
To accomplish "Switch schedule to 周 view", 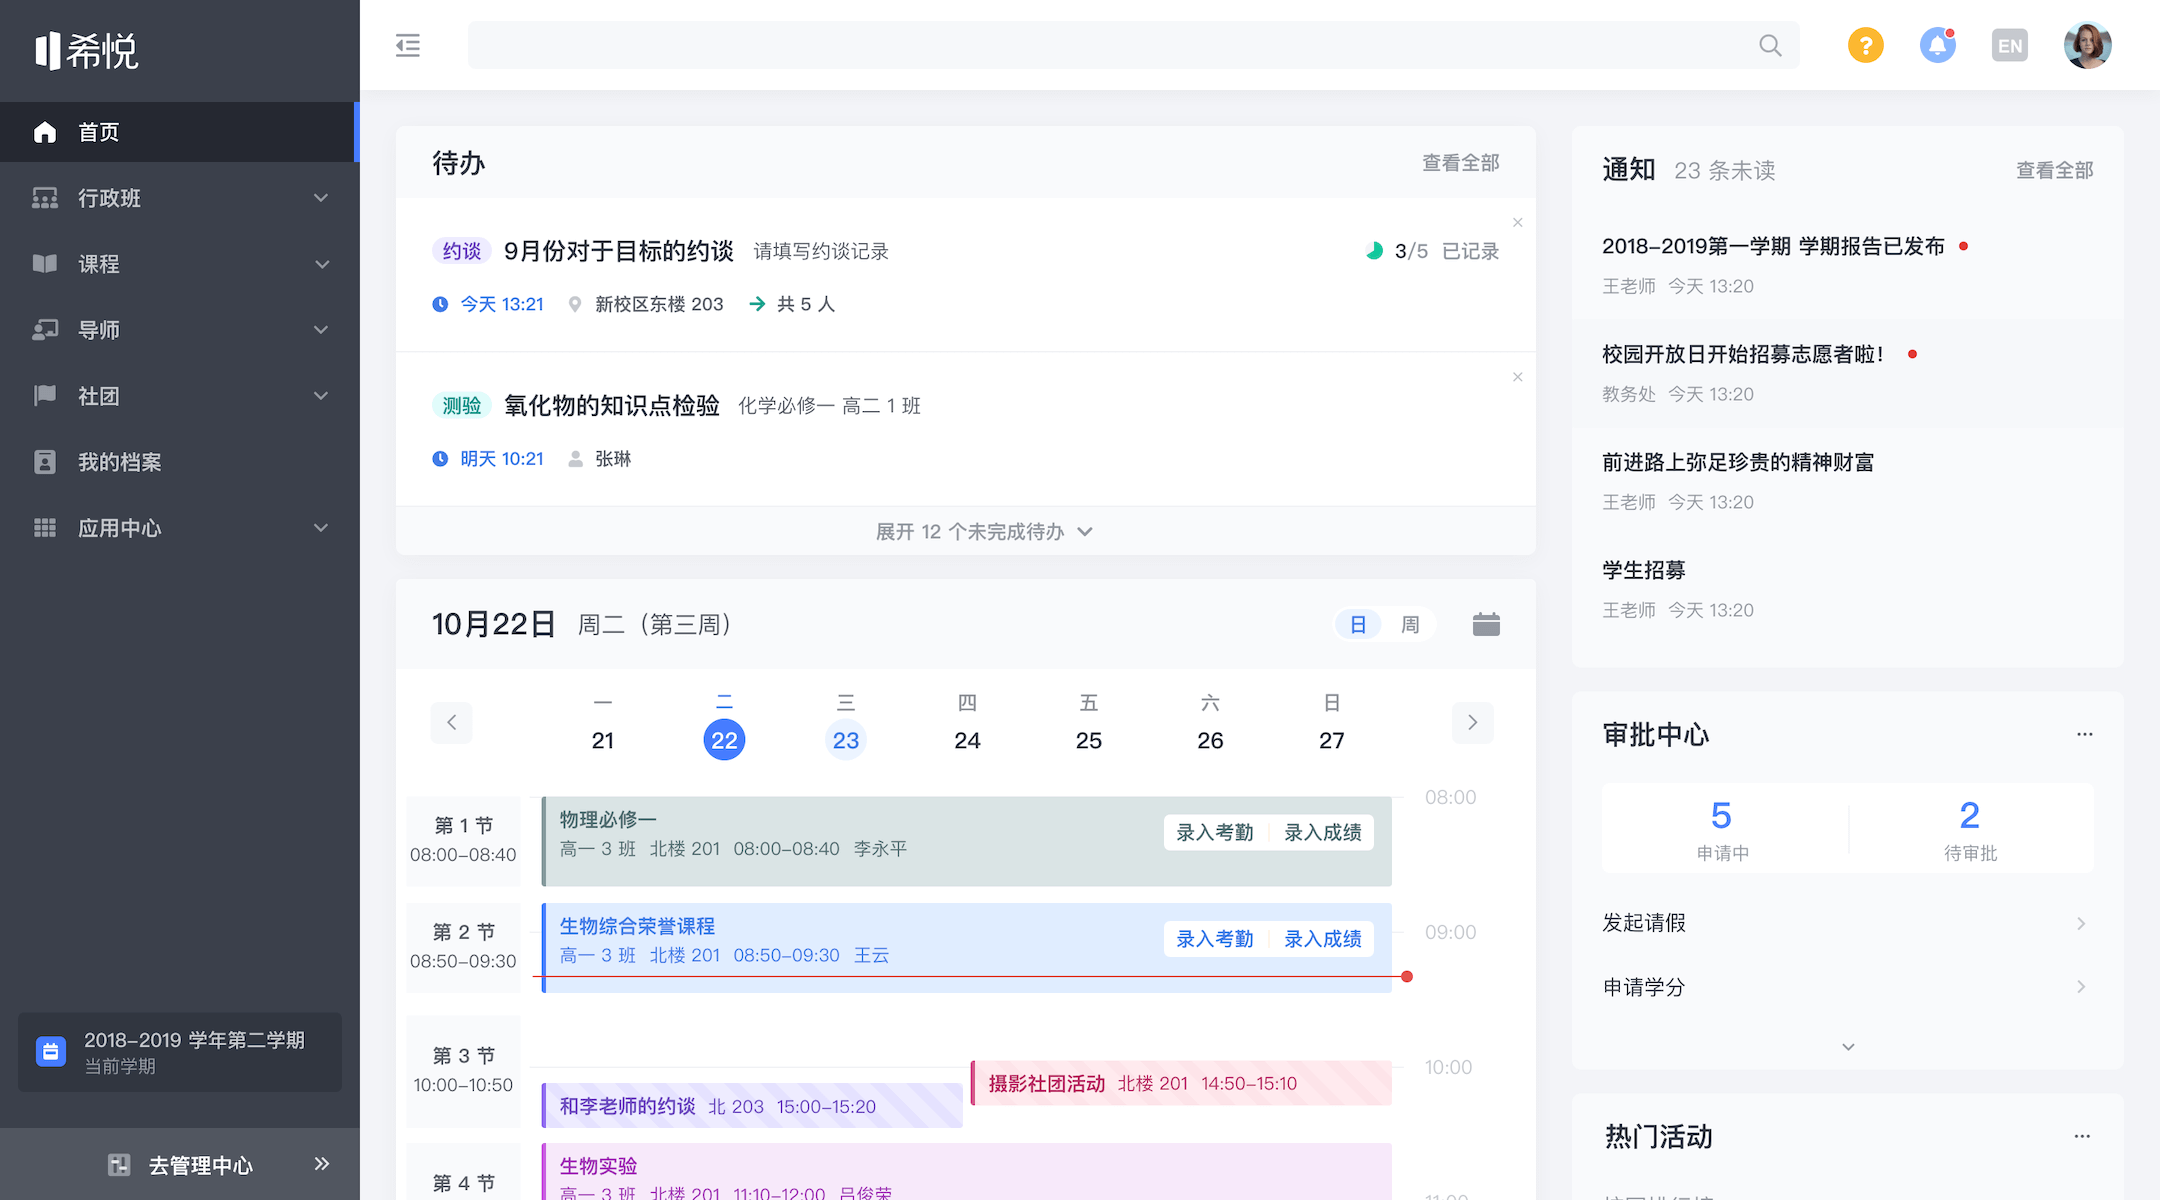I will click(x=1410, y=624).
